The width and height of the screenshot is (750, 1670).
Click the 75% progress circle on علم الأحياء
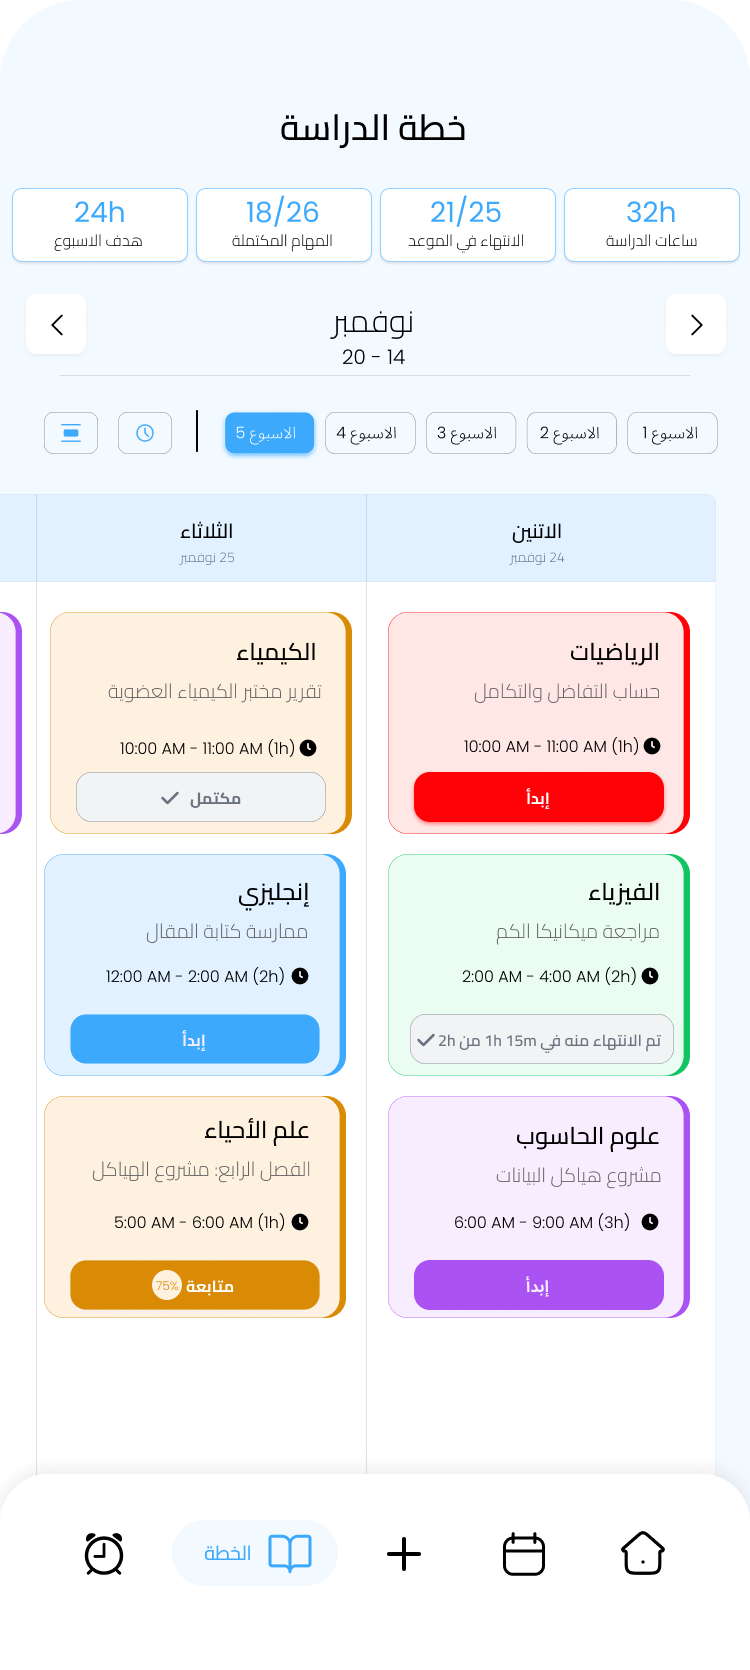click(168, 1285)
